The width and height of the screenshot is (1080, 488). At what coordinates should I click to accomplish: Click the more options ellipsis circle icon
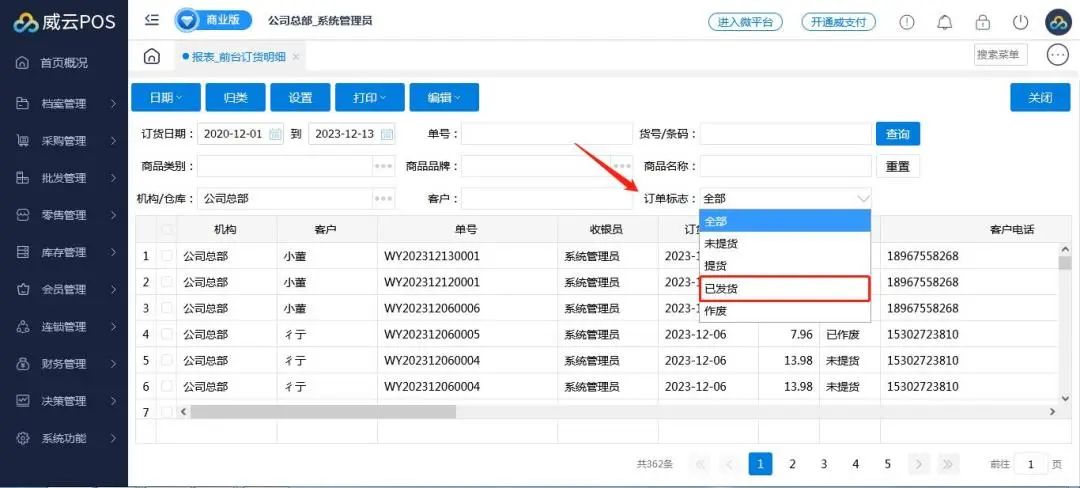pos(1057,55)
